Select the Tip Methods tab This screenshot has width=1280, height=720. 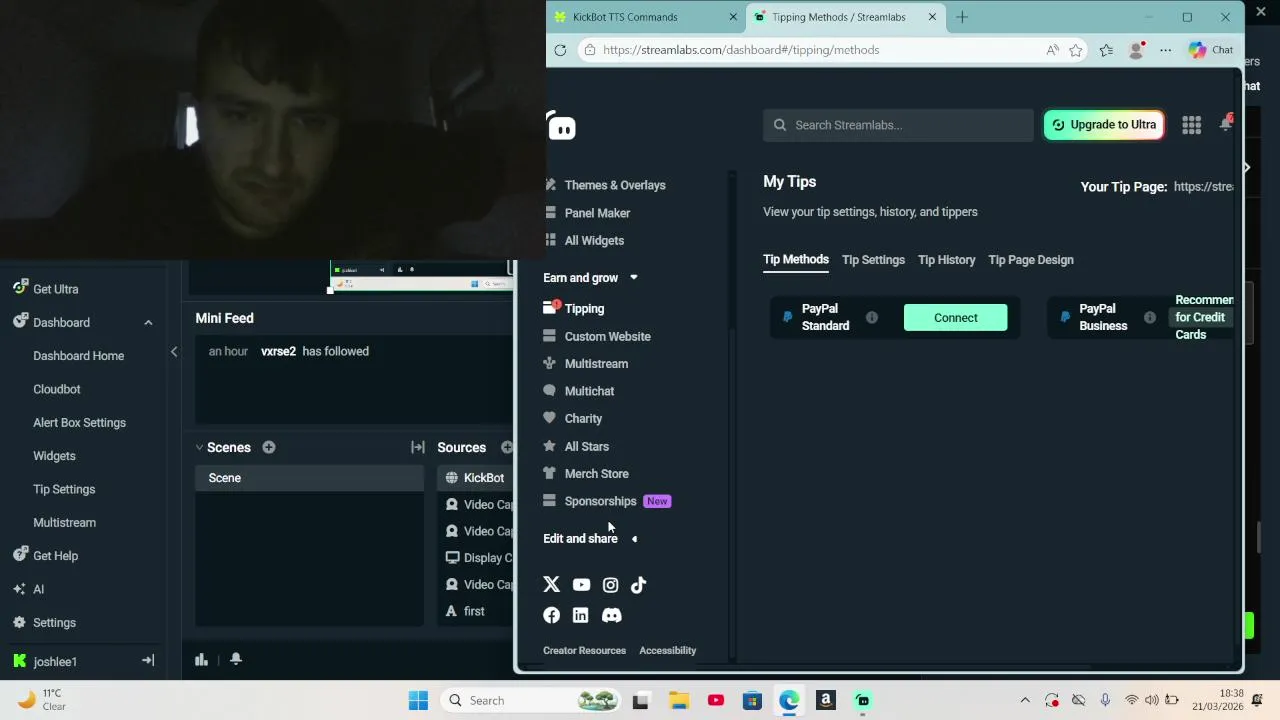pyautogui.click(x=796, y=259)
